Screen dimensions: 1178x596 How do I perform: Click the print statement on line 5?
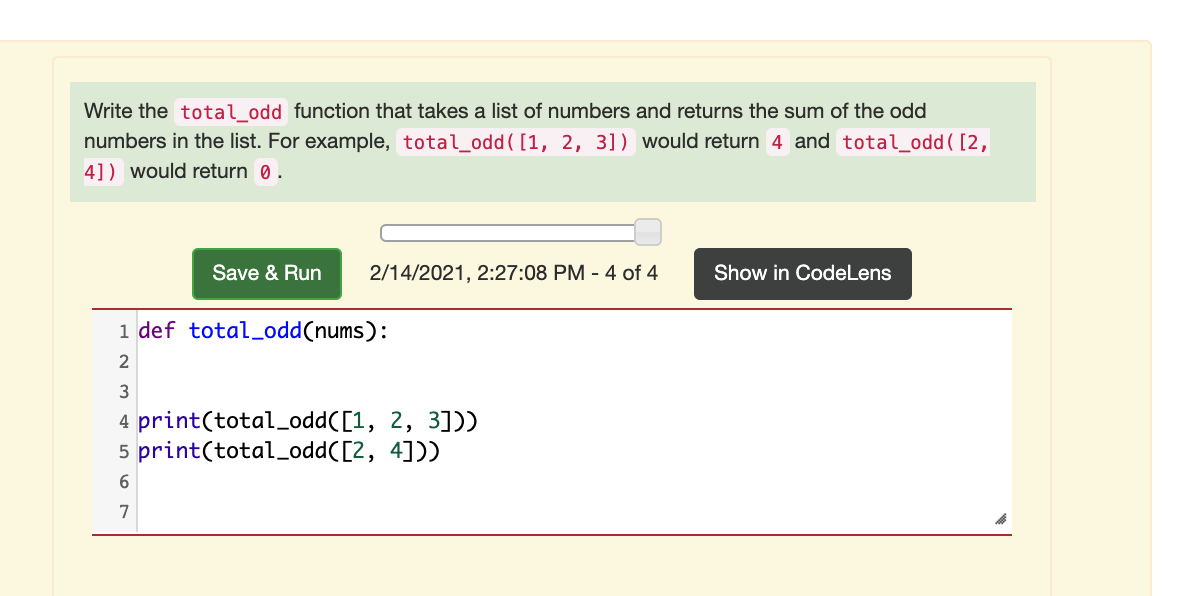(290, 450)
